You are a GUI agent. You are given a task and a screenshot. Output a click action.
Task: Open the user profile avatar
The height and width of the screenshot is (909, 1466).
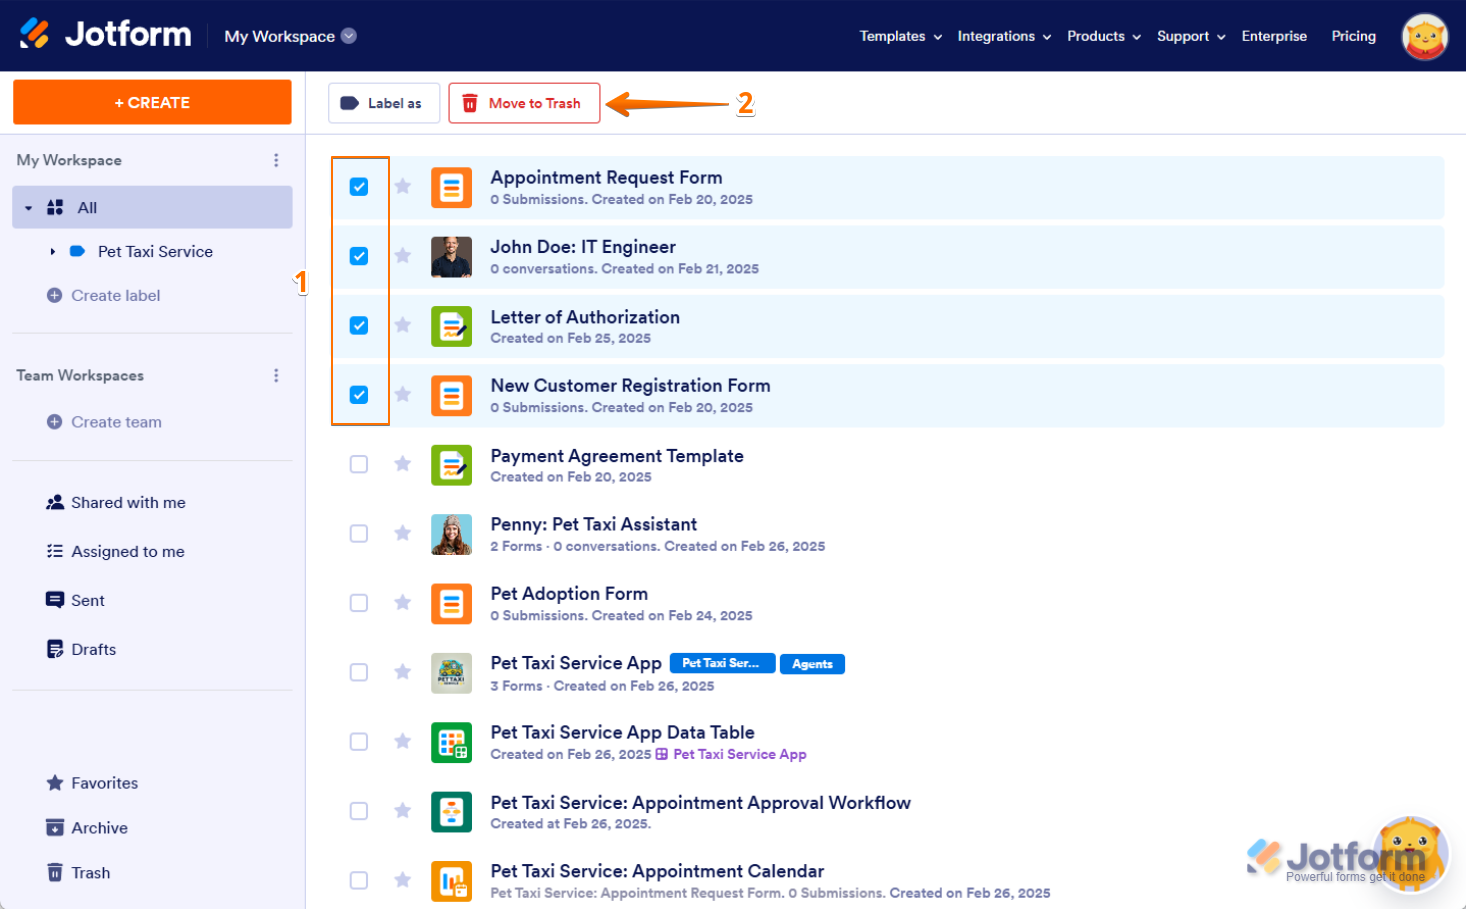pyautogui.click(x=1424, y=37)
